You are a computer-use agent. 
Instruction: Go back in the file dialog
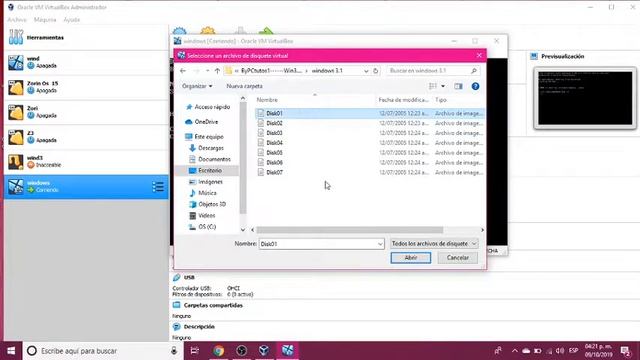click(x=183, y=71)
